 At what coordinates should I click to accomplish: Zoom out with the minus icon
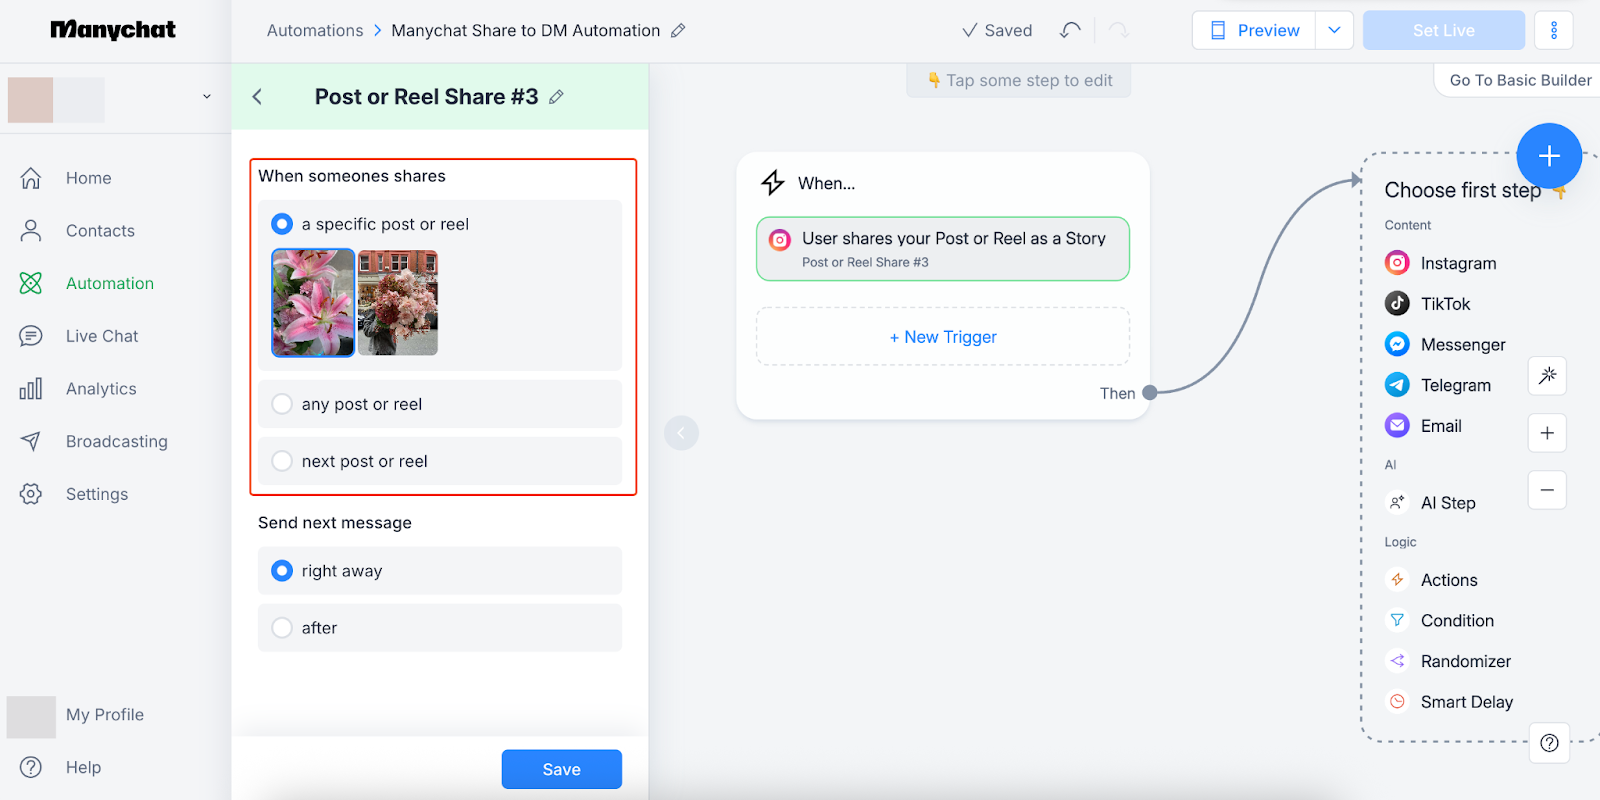click(x=1547, y=490)
